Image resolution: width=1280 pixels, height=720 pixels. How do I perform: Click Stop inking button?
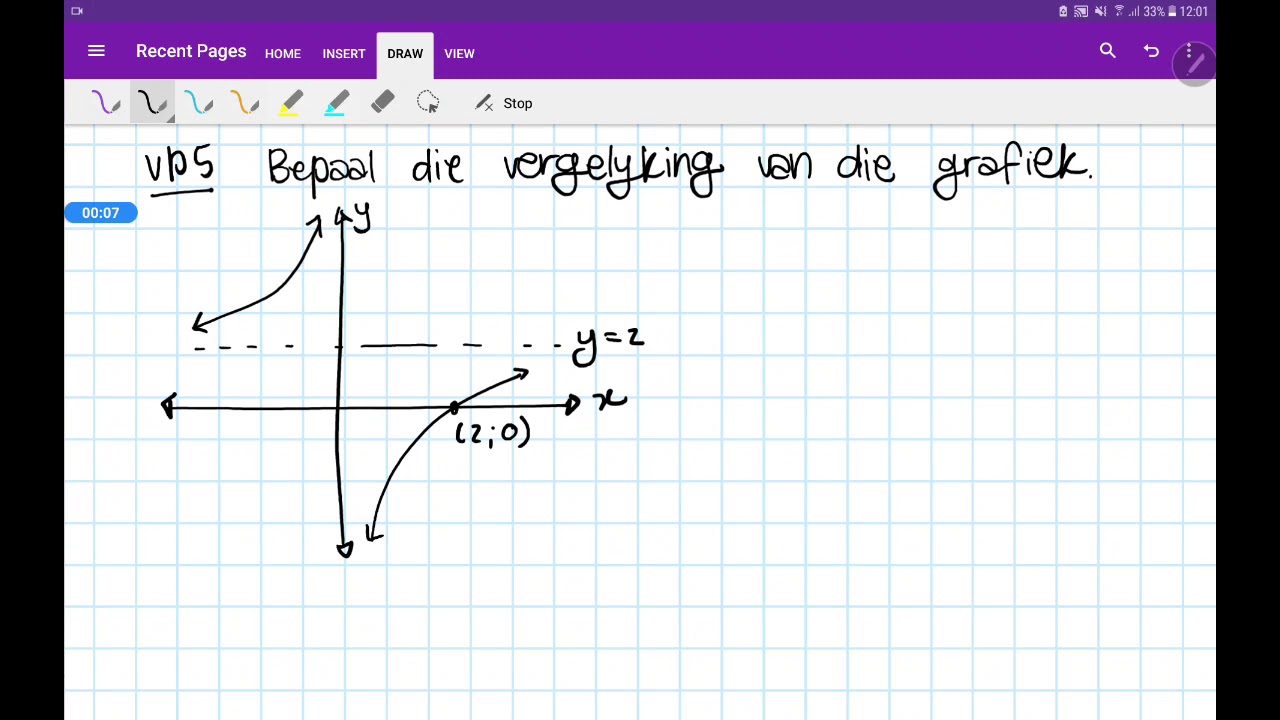(x=504, y=103)
